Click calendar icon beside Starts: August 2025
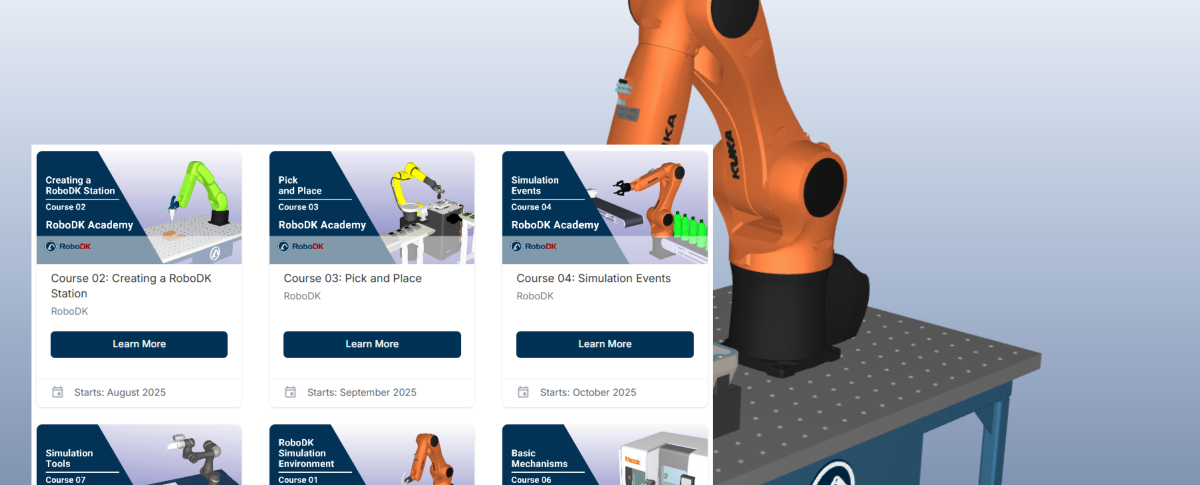The height and width of the screenshot is (485, 1200). point(58,392)
